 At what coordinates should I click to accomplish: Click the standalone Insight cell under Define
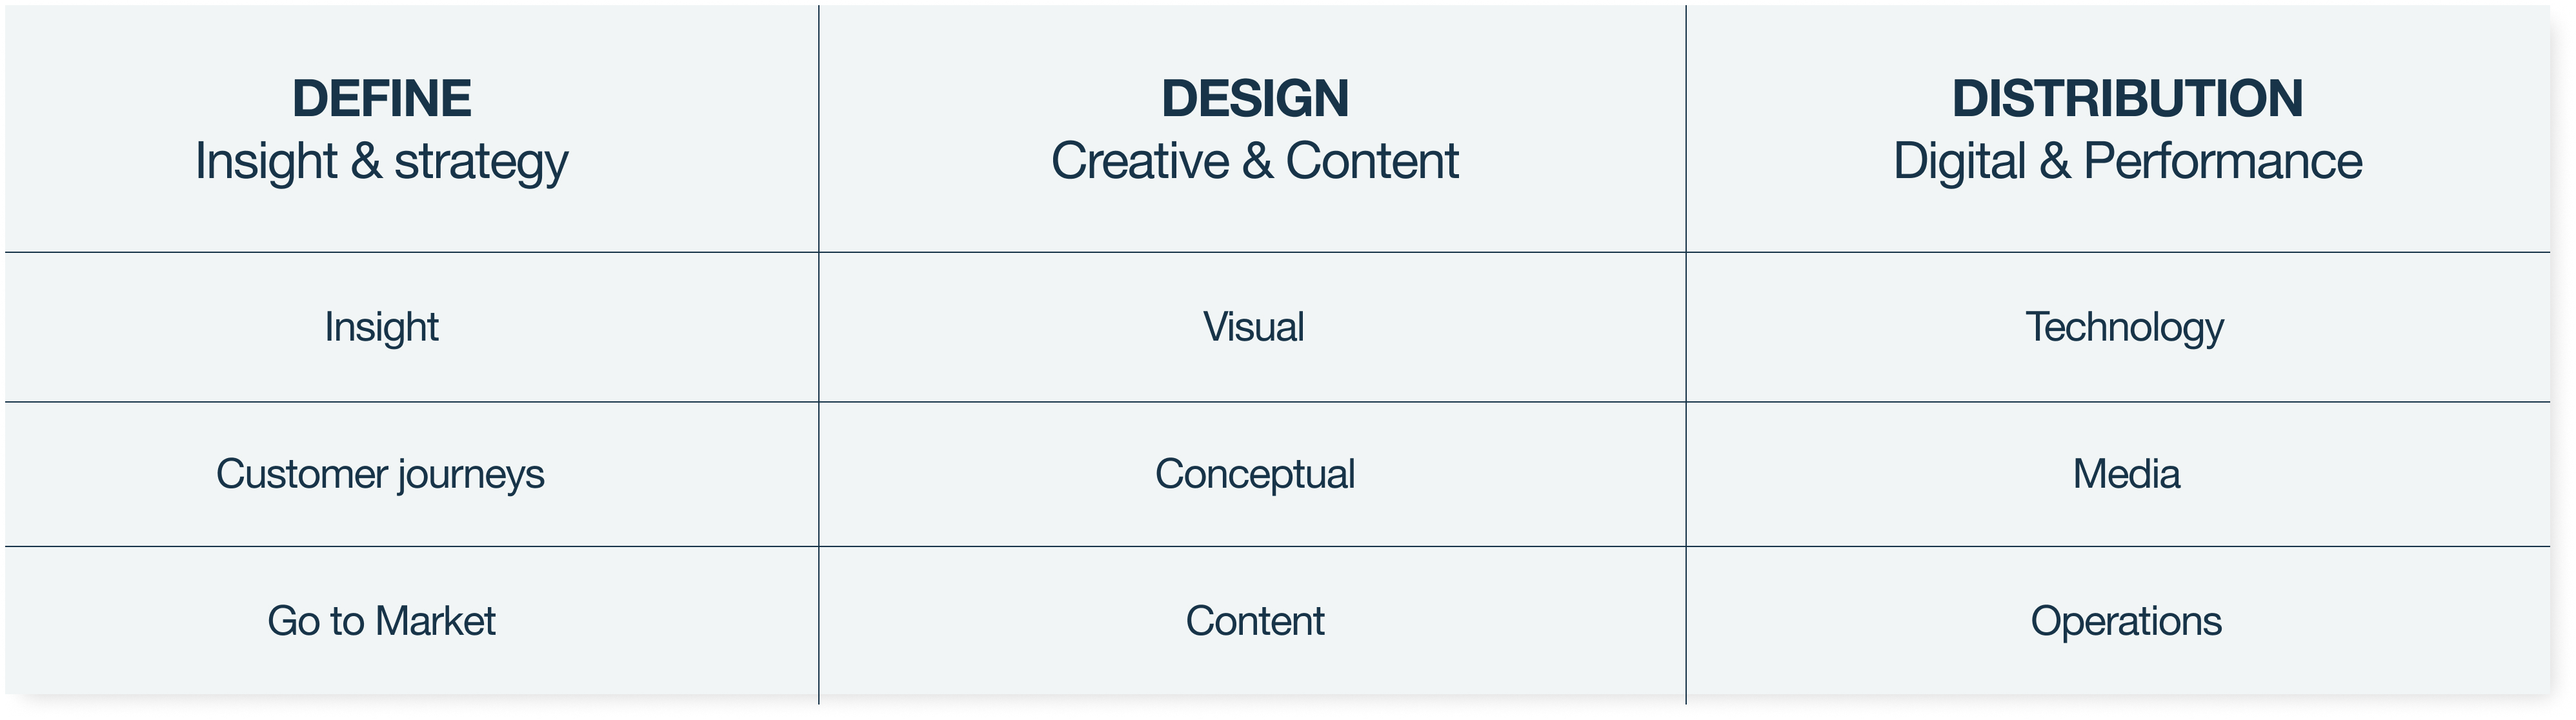(x=381, y=327)
